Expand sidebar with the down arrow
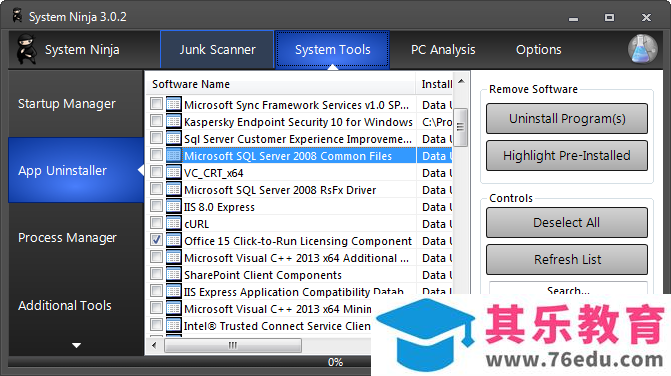This screenshot has height=376, width=671. coord(76,345)
